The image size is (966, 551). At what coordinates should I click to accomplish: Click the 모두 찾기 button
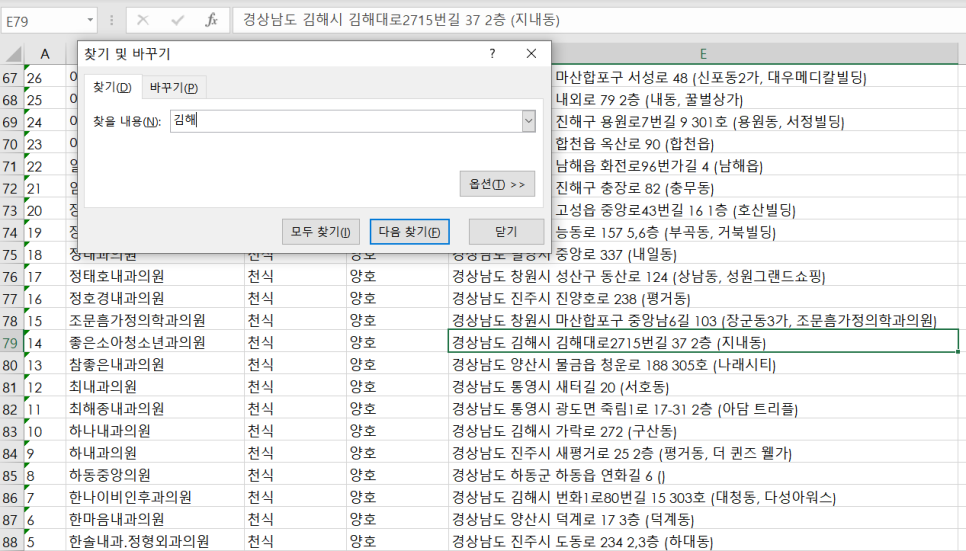pyautogui.click(x=321, y=232)
